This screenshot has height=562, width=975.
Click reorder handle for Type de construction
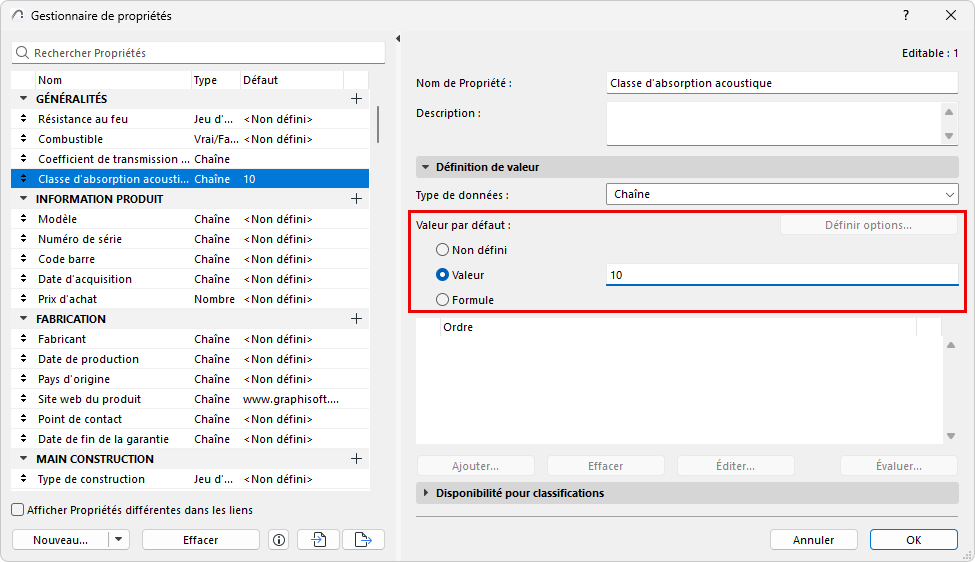pos(24,478)
